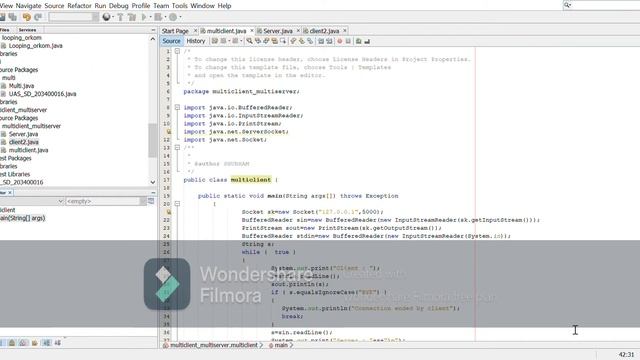The image size is (640, 360).
Task: Open the project configuration combo box
Action: point(73,17)
